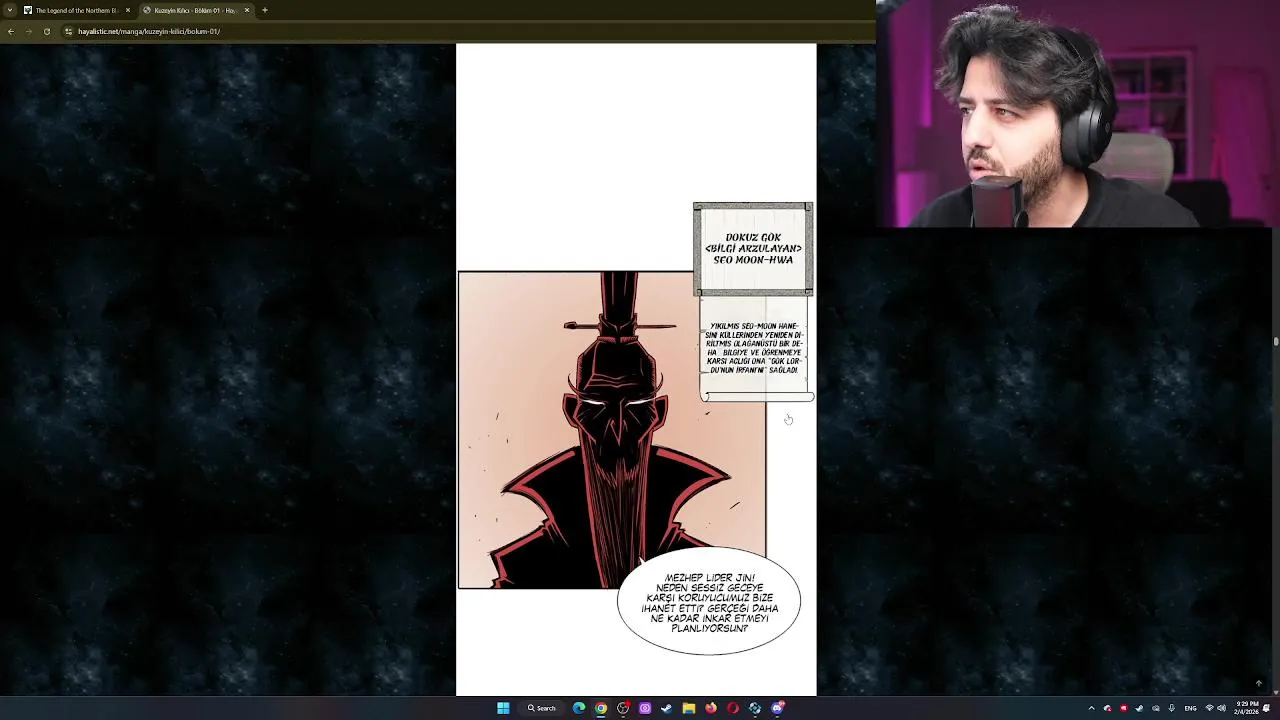Click the cloud sync tray icon
Image resolution: width=1280 pixels, height=720 pixels.
click(x=1107, y=708)
